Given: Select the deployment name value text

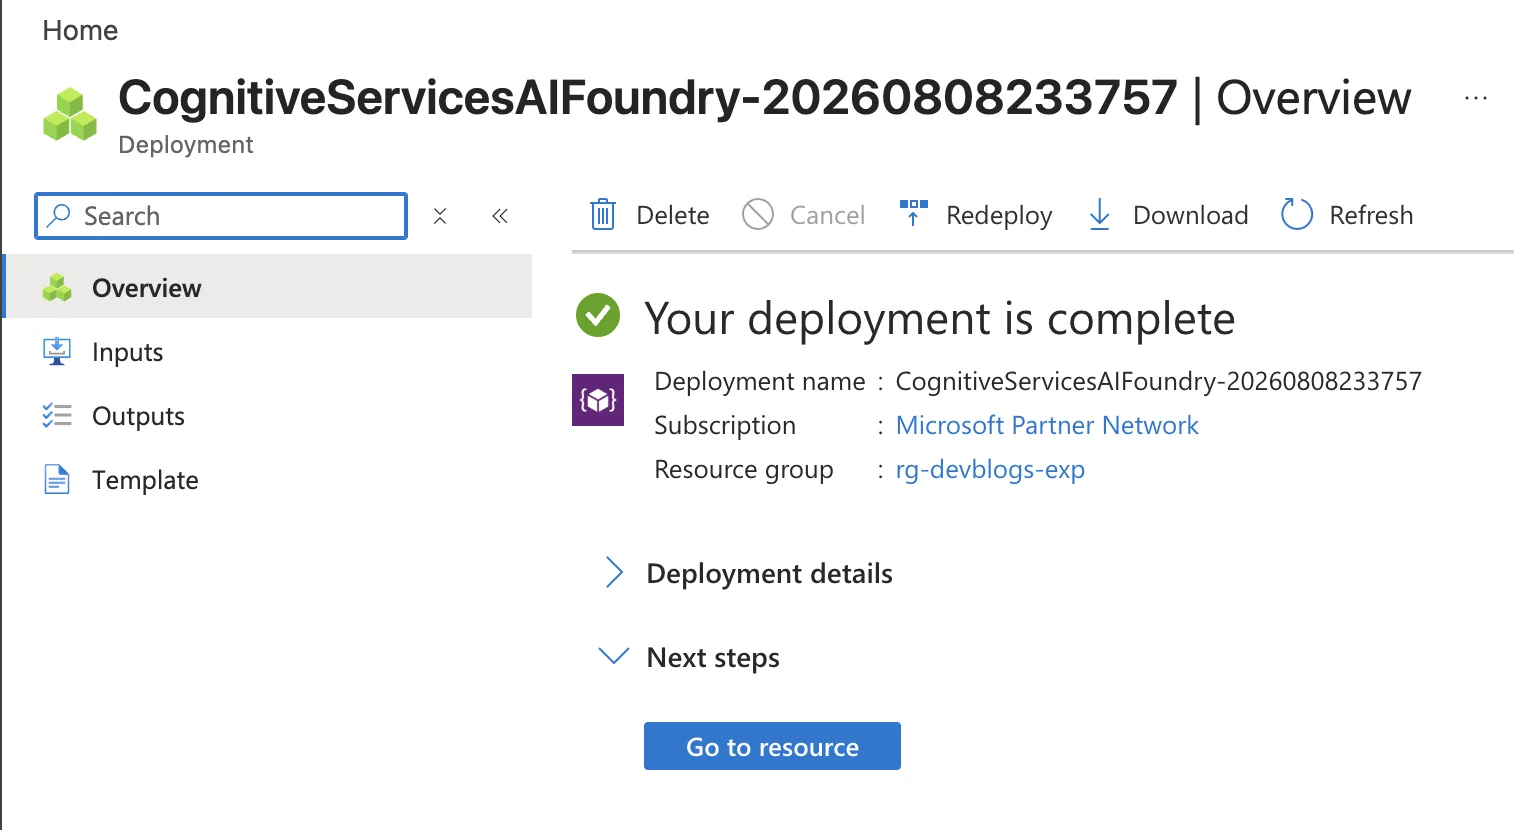Looking at the screenshot, I should [x=1158, y=382].
